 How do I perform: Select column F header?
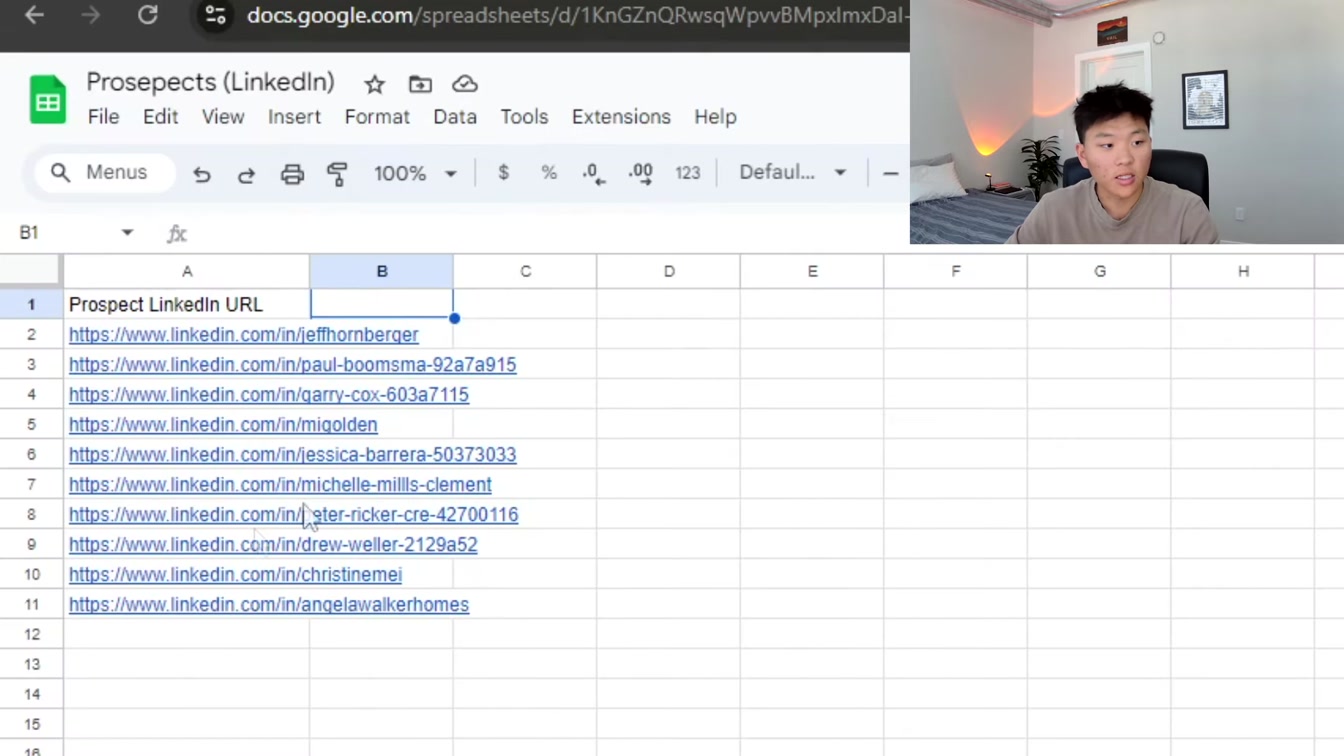(956, 271)
